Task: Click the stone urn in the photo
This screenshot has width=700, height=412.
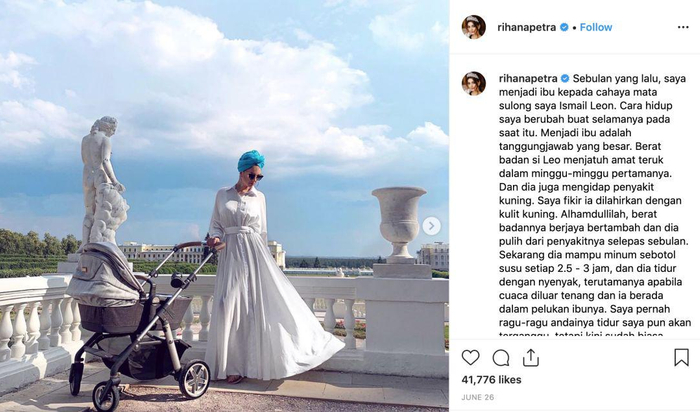Action: click(x=399, y=225)
